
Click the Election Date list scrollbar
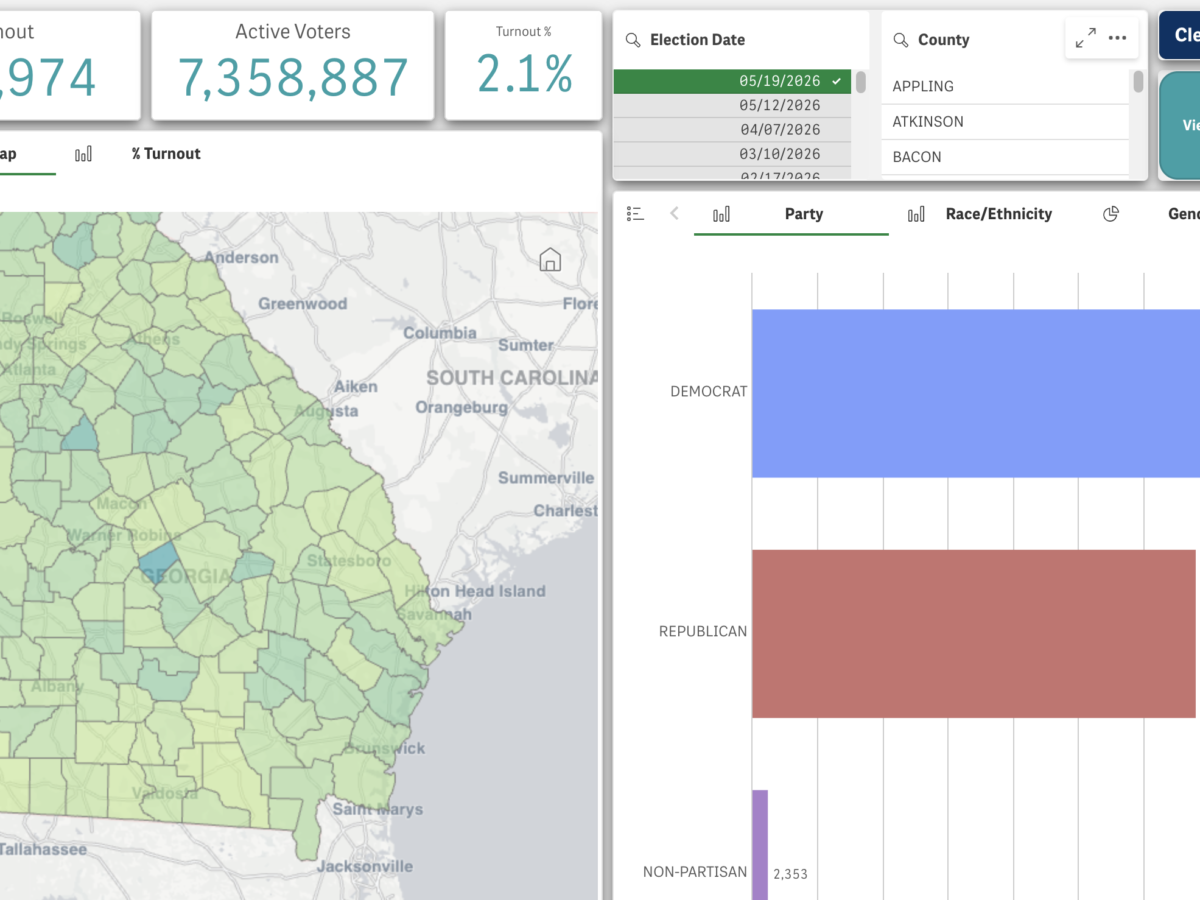point(861,82)
